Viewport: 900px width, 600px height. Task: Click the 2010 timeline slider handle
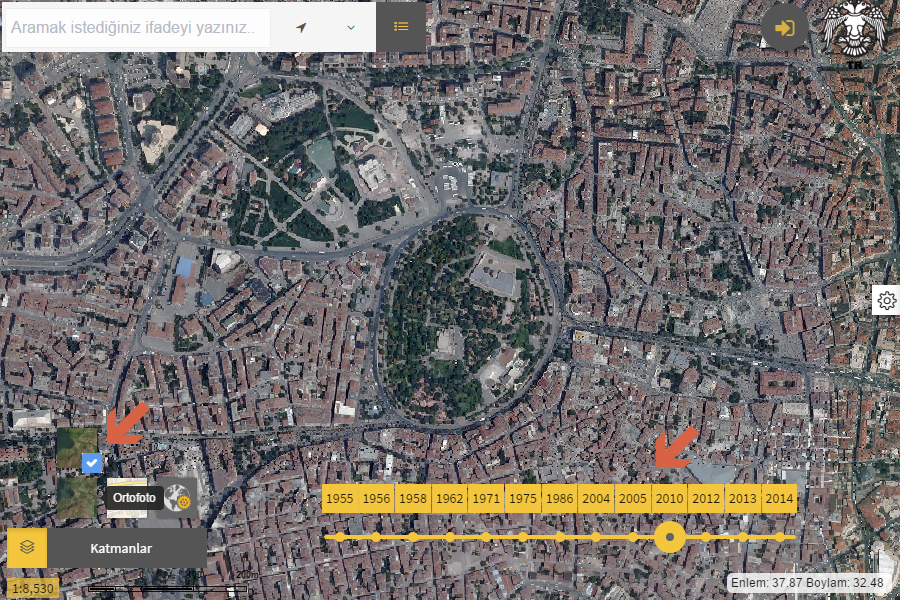click(669, 537)
